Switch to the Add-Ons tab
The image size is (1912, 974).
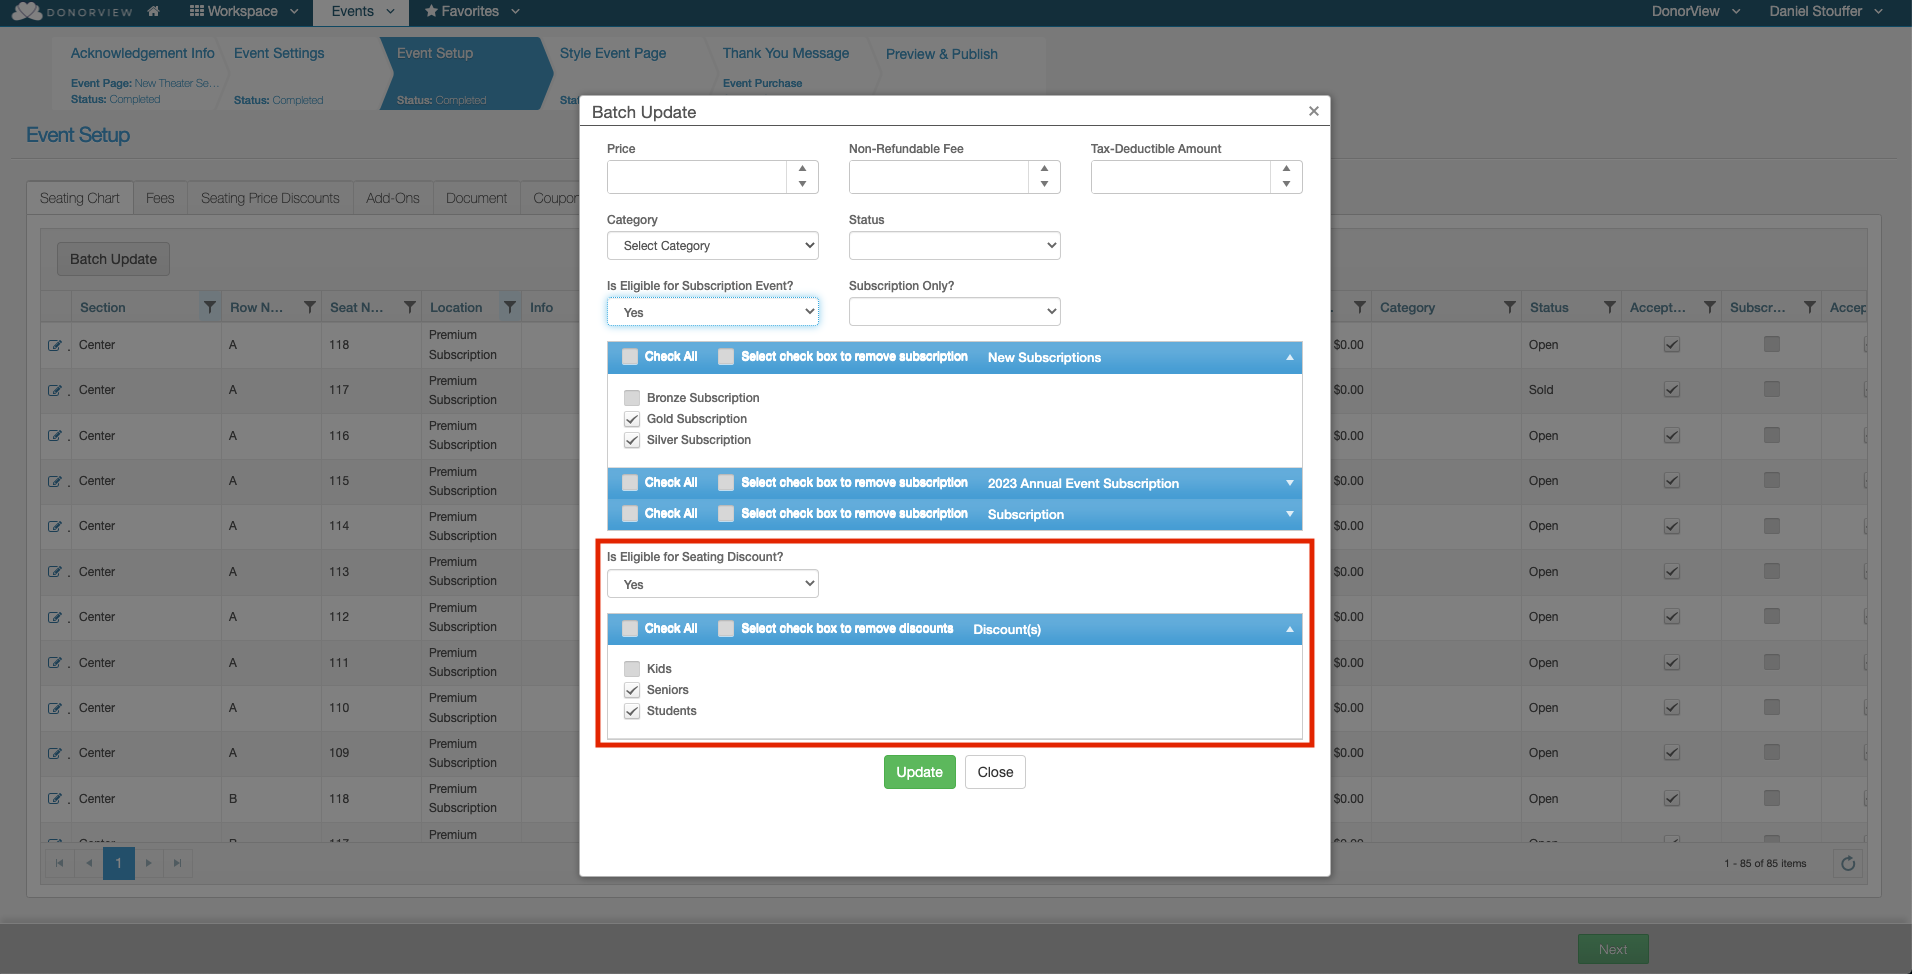pos(393,198)
